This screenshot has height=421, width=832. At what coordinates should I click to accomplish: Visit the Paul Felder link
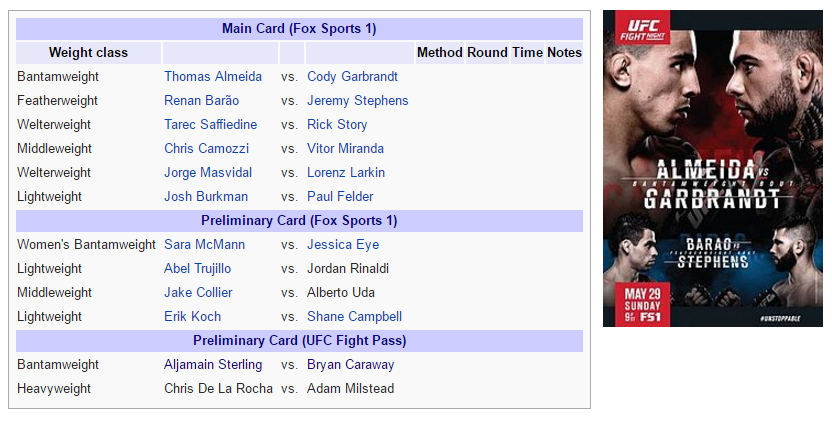coord(340,196)
